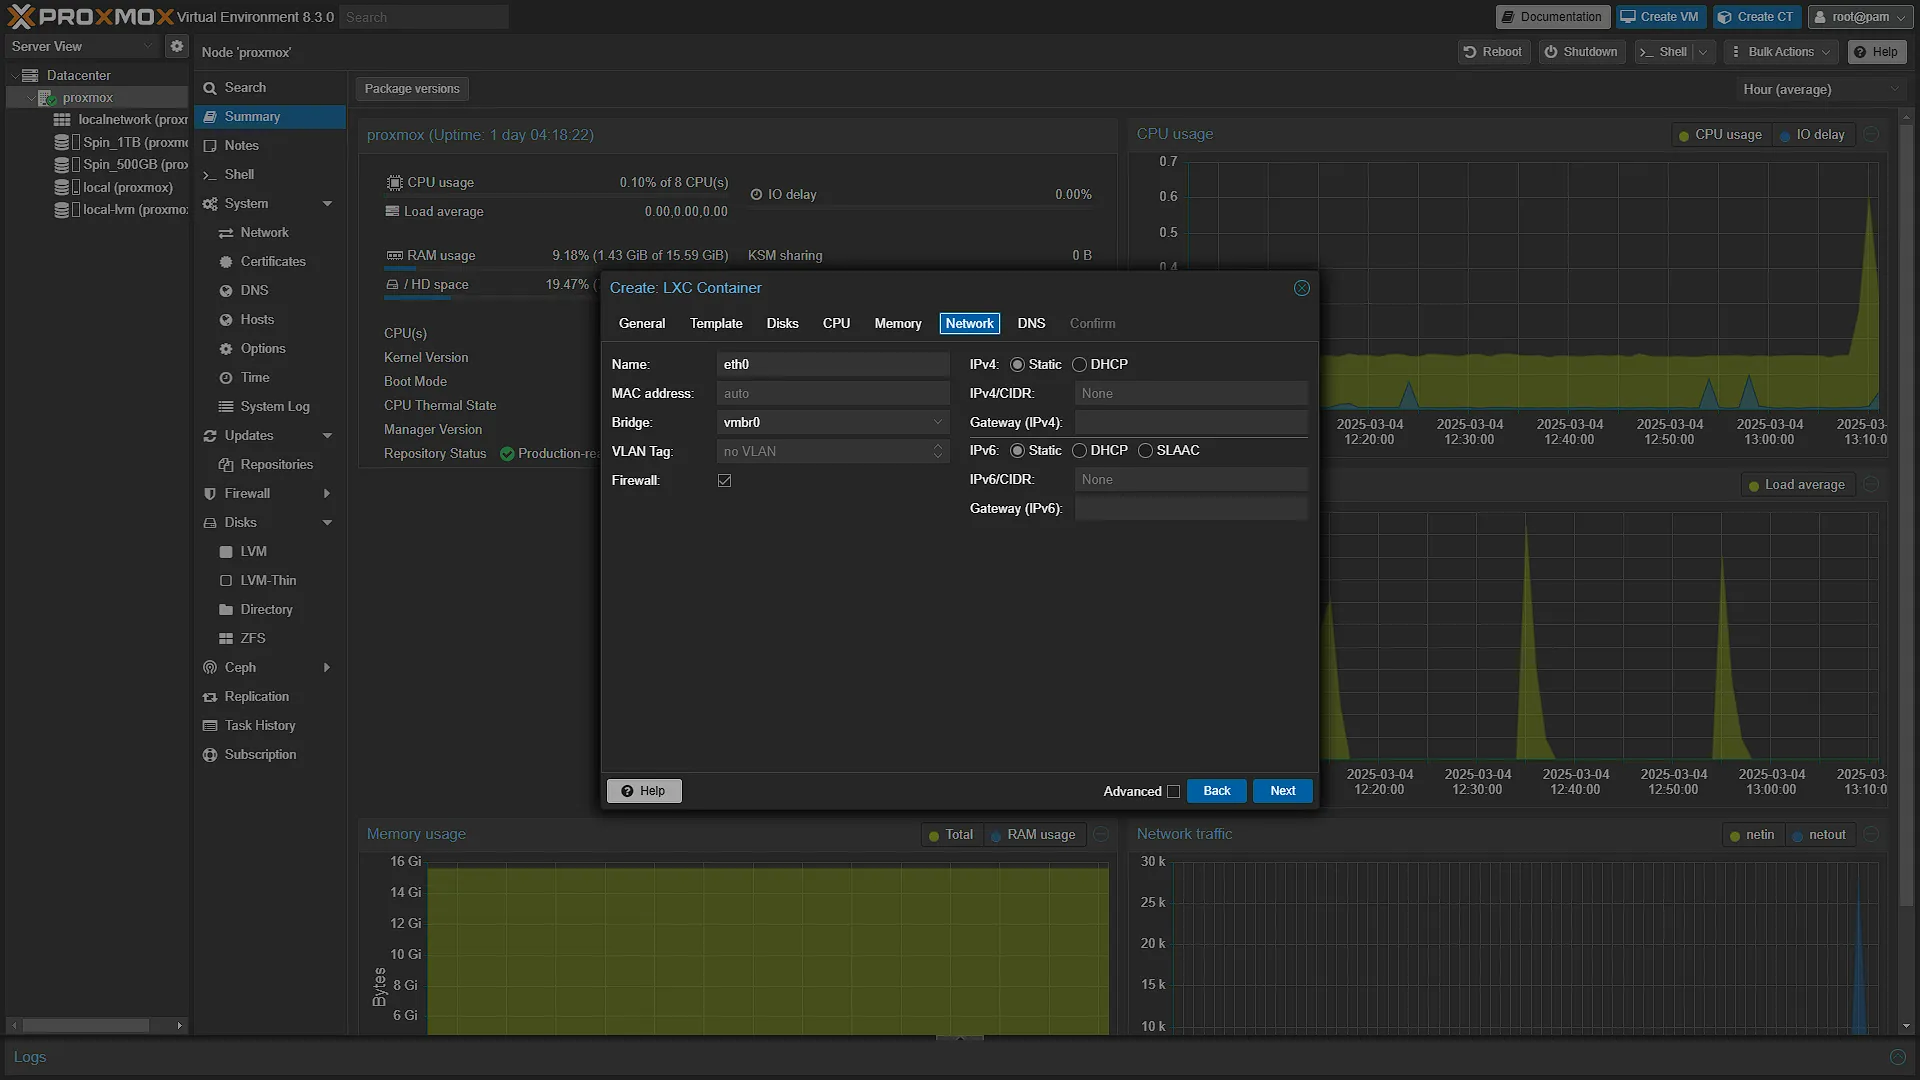The height and width of the screenshot is (1080, 1920).
Task: Click the Replication icon in sidebar
Action: pos(210,697)
